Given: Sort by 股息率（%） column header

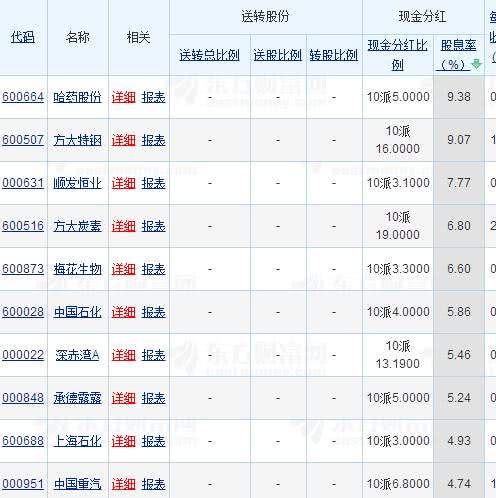Looking at the screenshot, I should [458, 55].
